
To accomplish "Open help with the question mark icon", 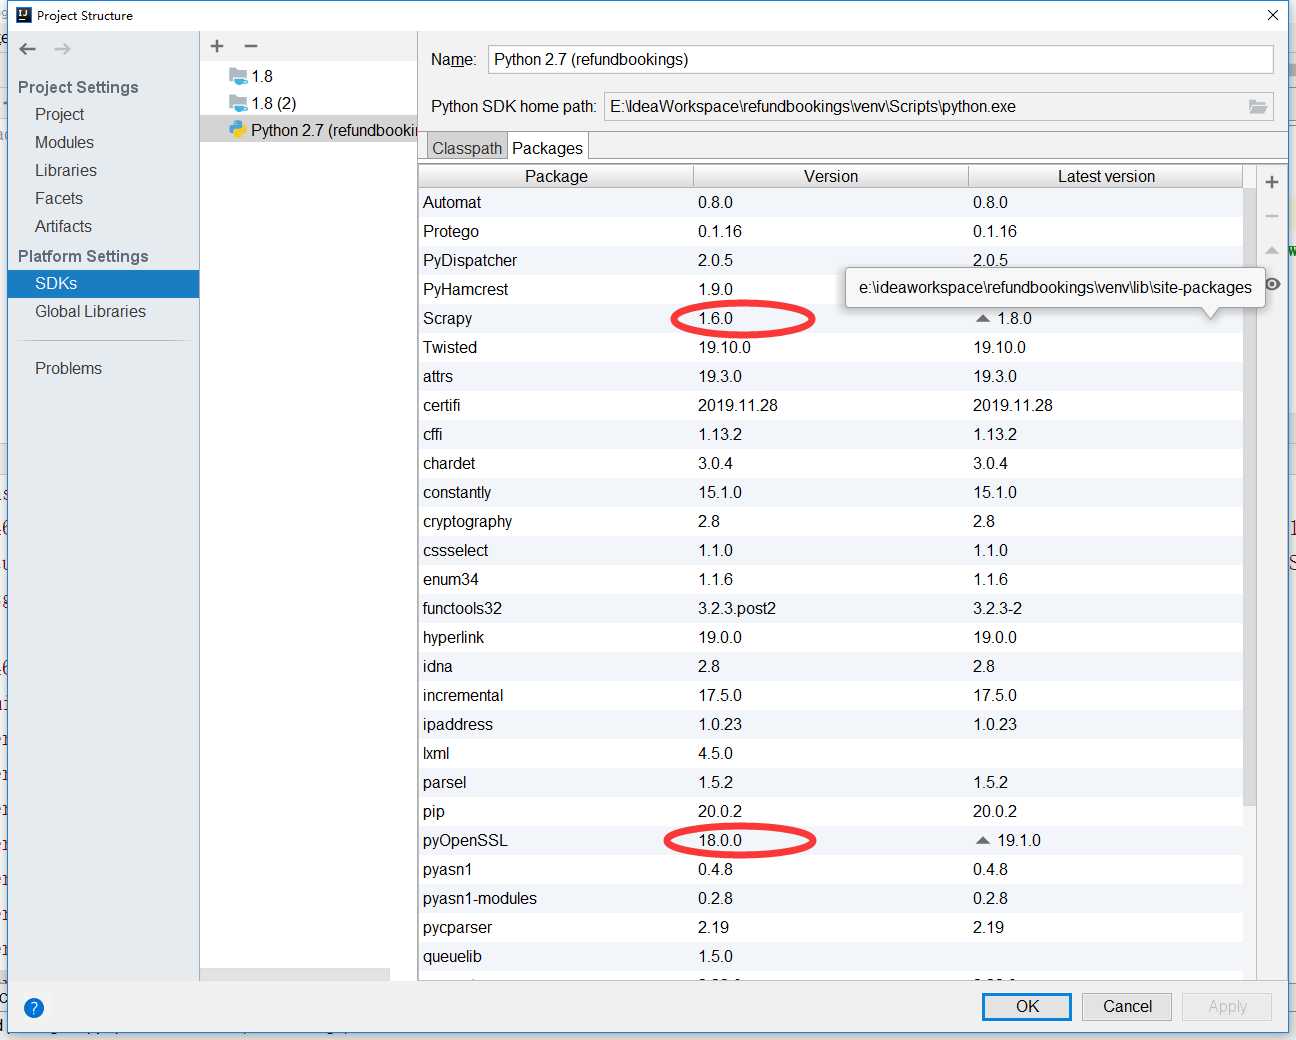I will point(34,1008).
